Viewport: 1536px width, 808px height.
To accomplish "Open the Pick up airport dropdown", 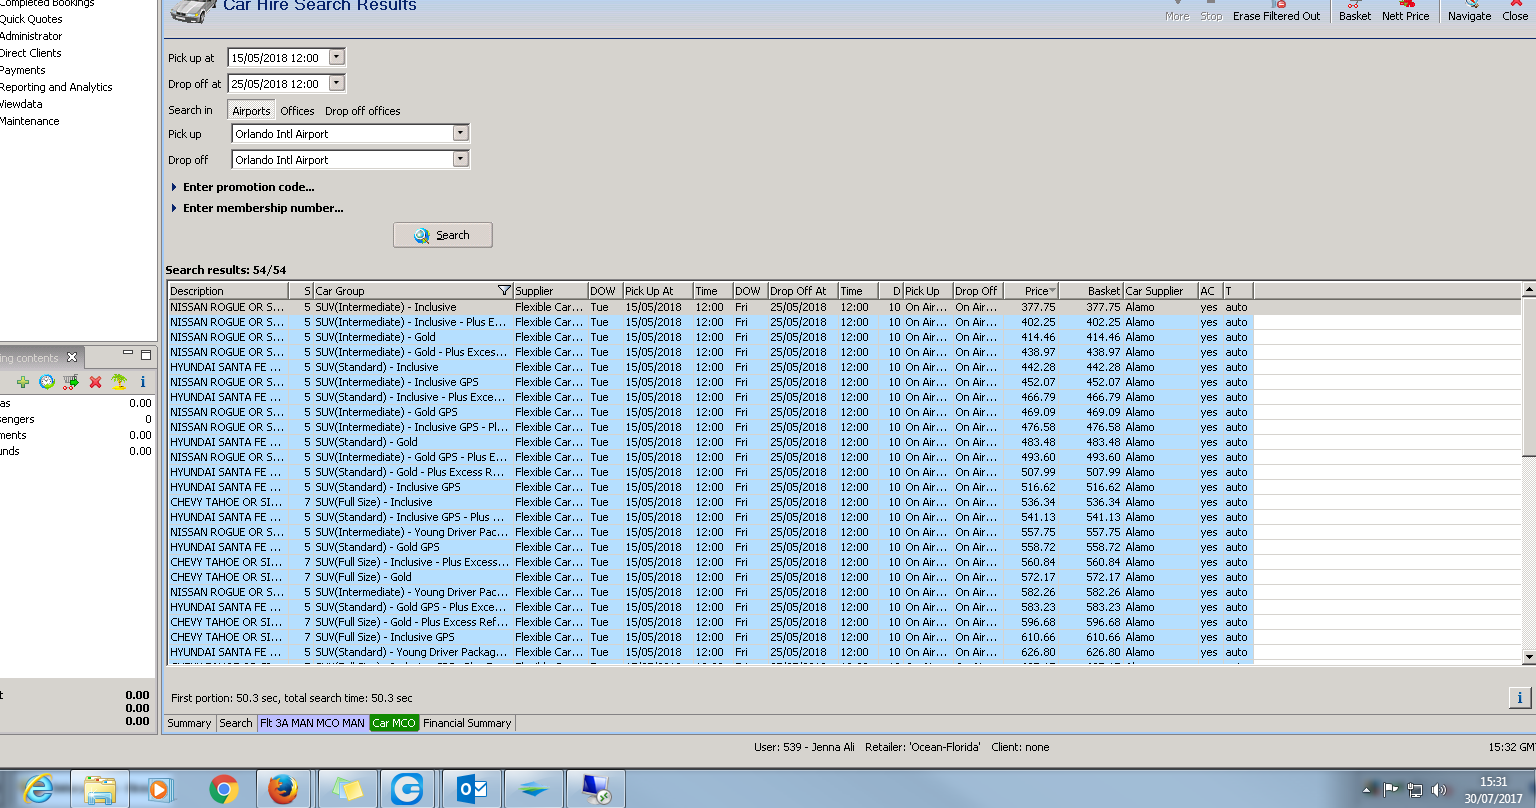I will click(x=460, y=133).
